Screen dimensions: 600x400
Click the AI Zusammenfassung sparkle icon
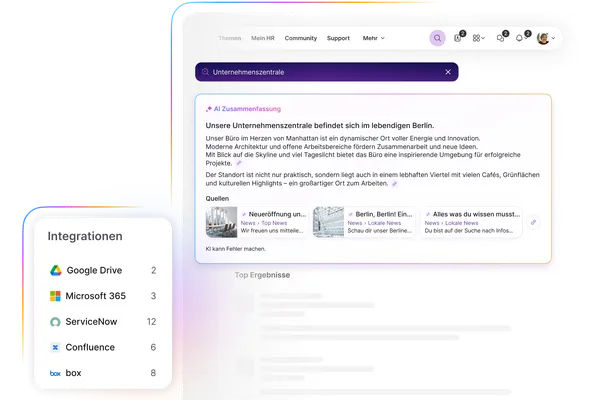click(x=209, y=109)
